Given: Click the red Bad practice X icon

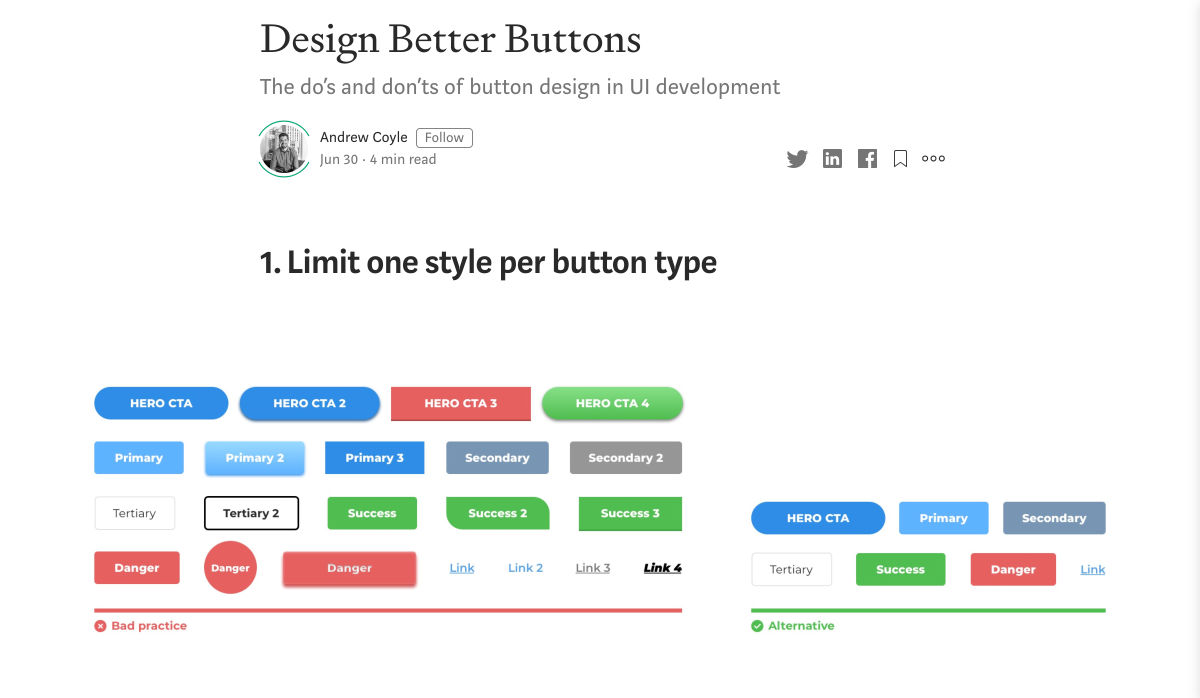Looking at the screenshot, I should click(x=100, y=626).
